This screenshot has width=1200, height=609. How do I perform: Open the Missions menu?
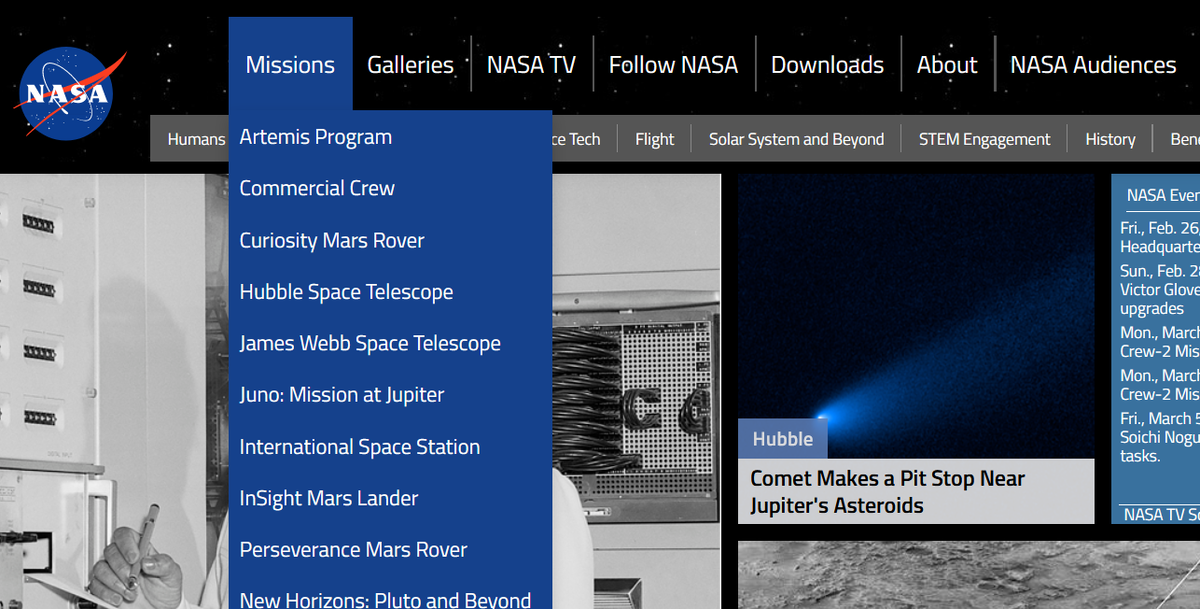(x=290, y=65)
